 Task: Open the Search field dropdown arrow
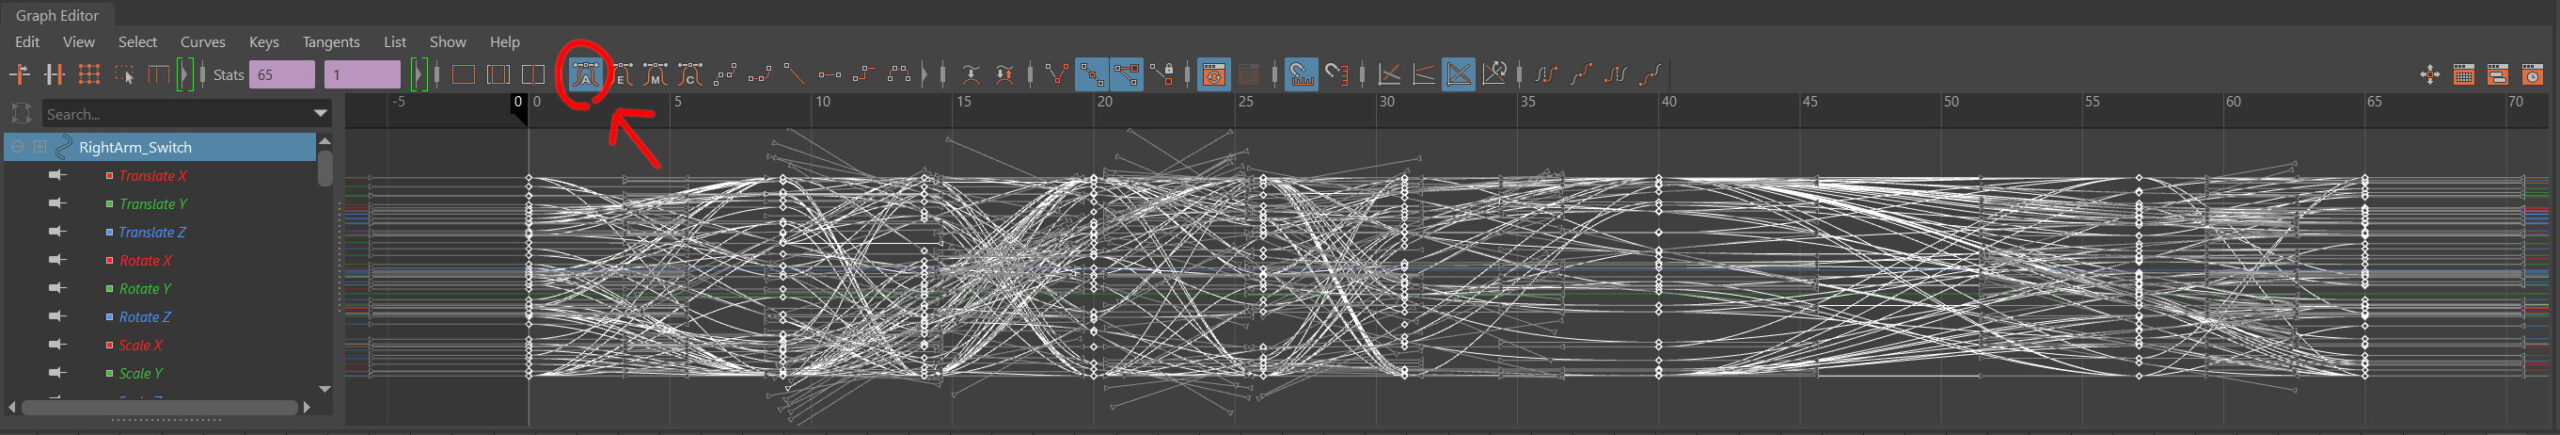point(321,114)
